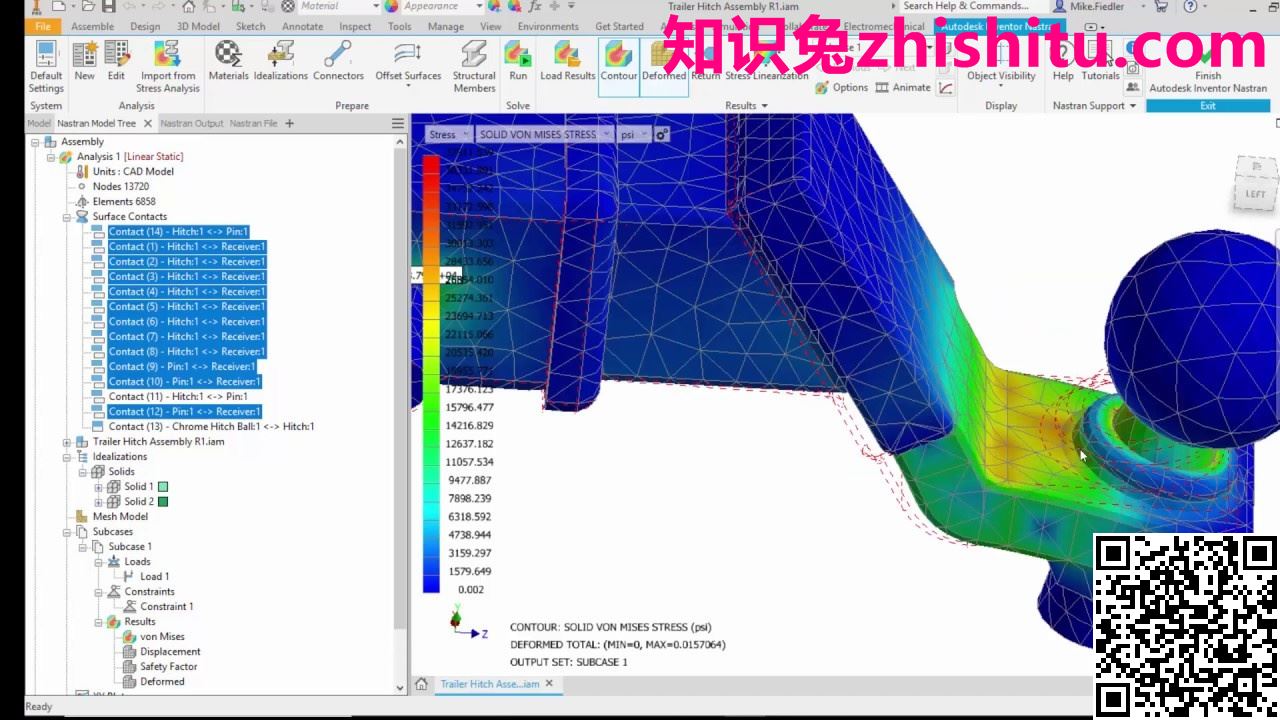This screenshot has height=720, width=1280.
Task: Collapse the Subcase 1 tree node
Action: [83, 547]
